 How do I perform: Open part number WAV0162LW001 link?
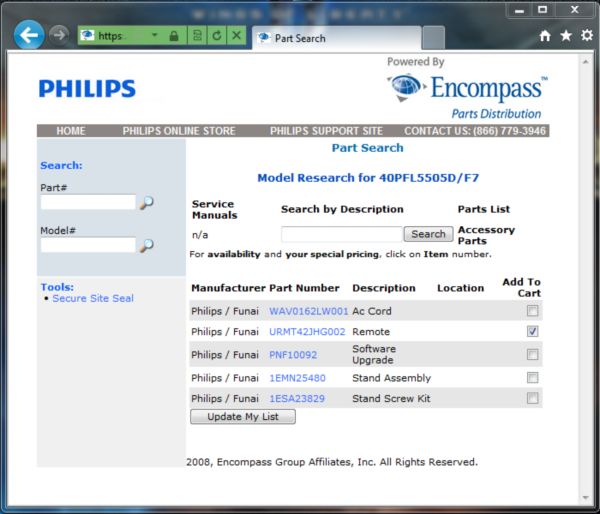tap(308, 311)
